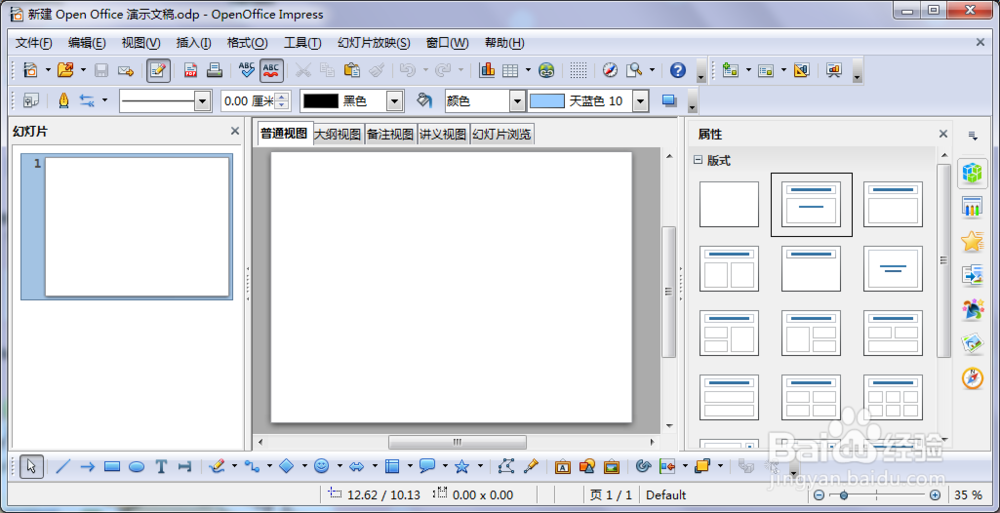This screenshot has width=1000, height=513.
Task: Select the Block Arrows tool
Action: 357,466
